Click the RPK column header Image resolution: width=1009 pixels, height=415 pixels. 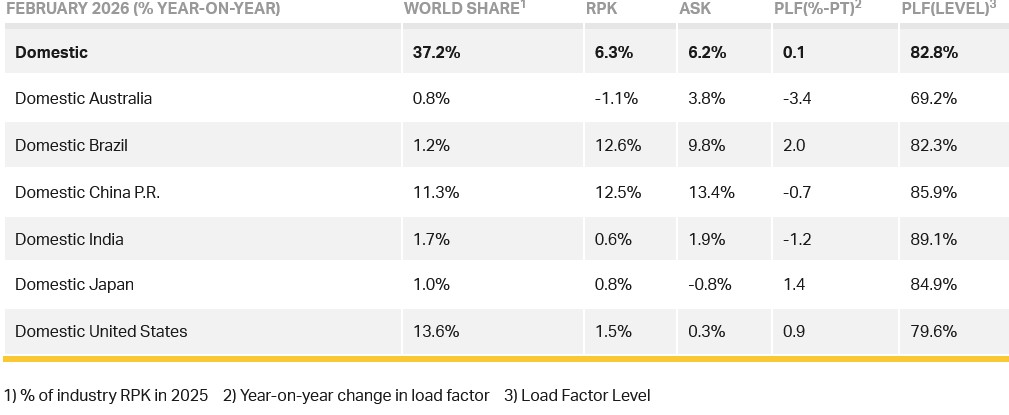pyautogui.click(x=602, y=10)
